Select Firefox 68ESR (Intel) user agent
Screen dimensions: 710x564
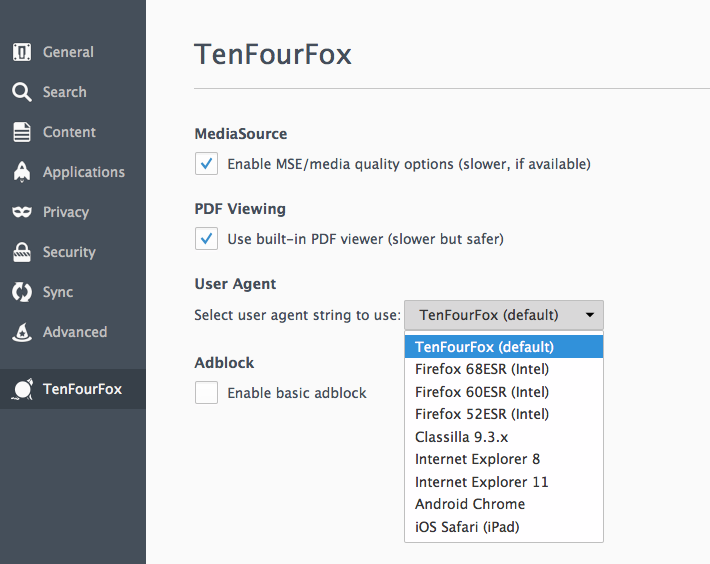504,369
